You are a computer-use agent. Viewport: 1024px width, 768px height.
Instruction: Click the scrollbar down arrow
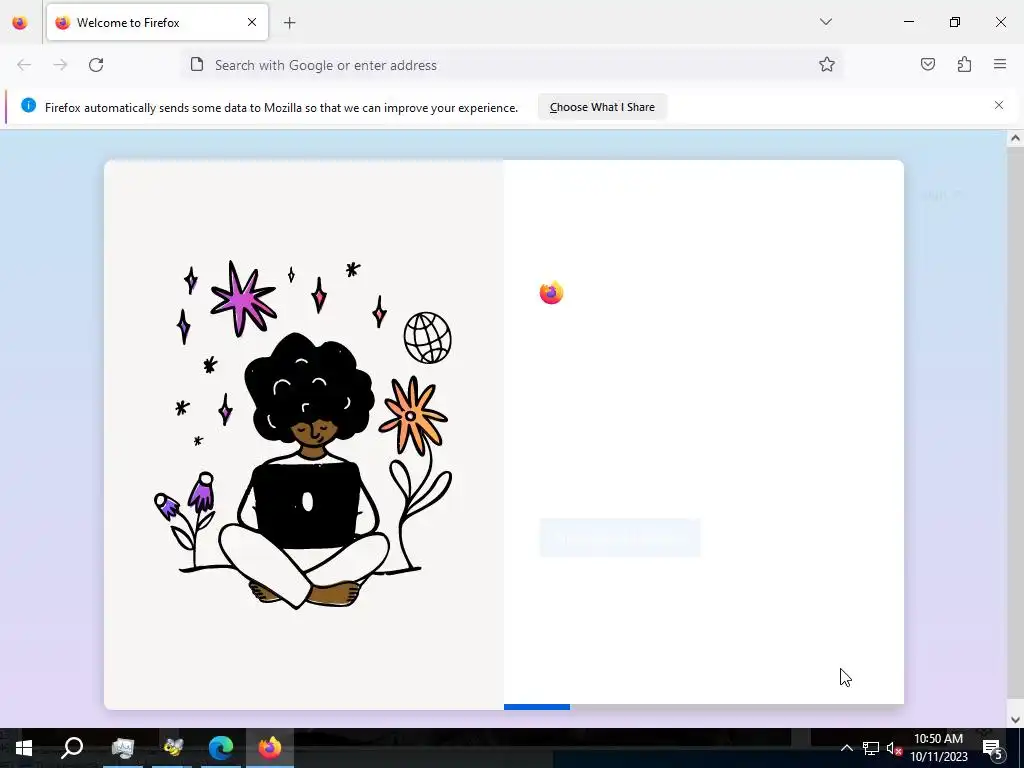(x=1015, y=719)
